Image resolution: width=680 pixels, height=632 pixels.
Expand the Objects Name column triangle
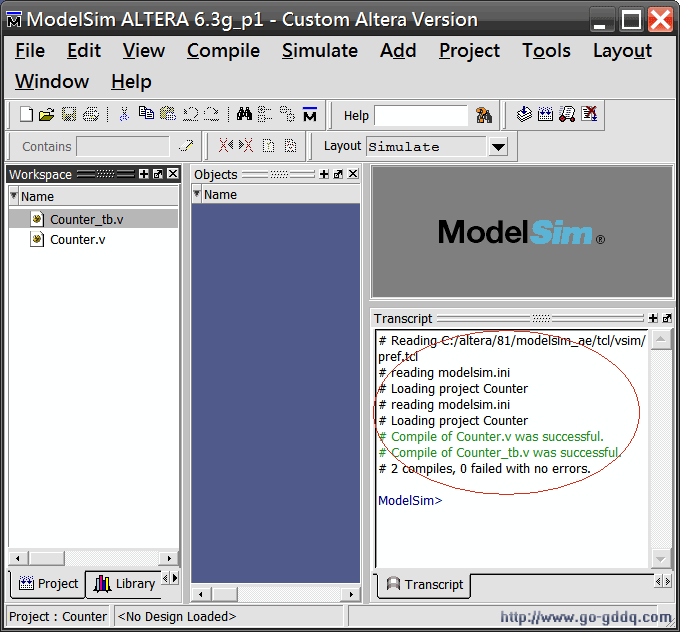[x=197, y=195]
